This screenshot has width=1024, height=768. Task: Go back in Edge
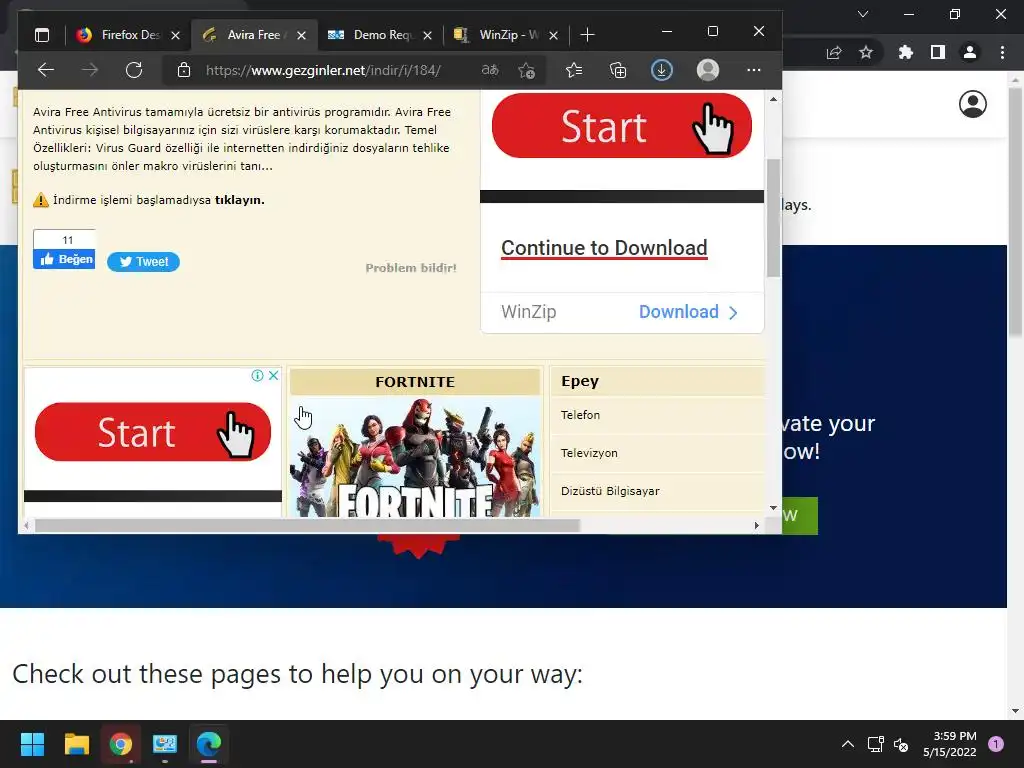(46, 70)
